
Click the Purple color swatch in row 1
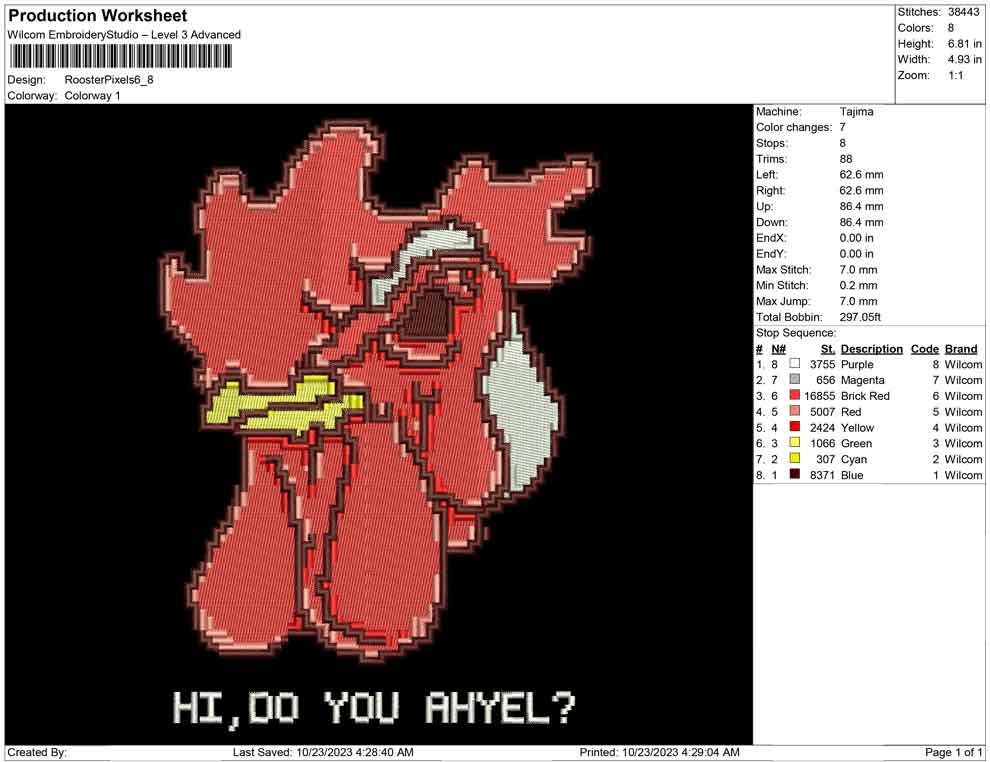pos(795,364)
